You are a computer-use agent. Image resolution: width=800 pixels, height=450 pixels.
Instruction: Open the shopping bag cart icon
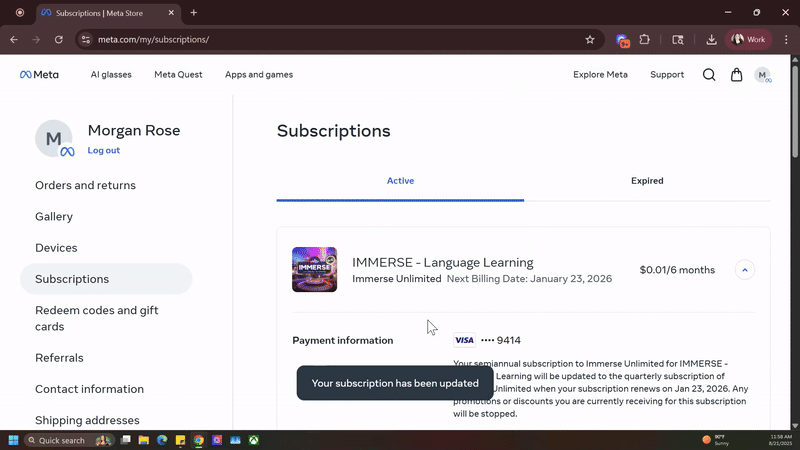736,75
